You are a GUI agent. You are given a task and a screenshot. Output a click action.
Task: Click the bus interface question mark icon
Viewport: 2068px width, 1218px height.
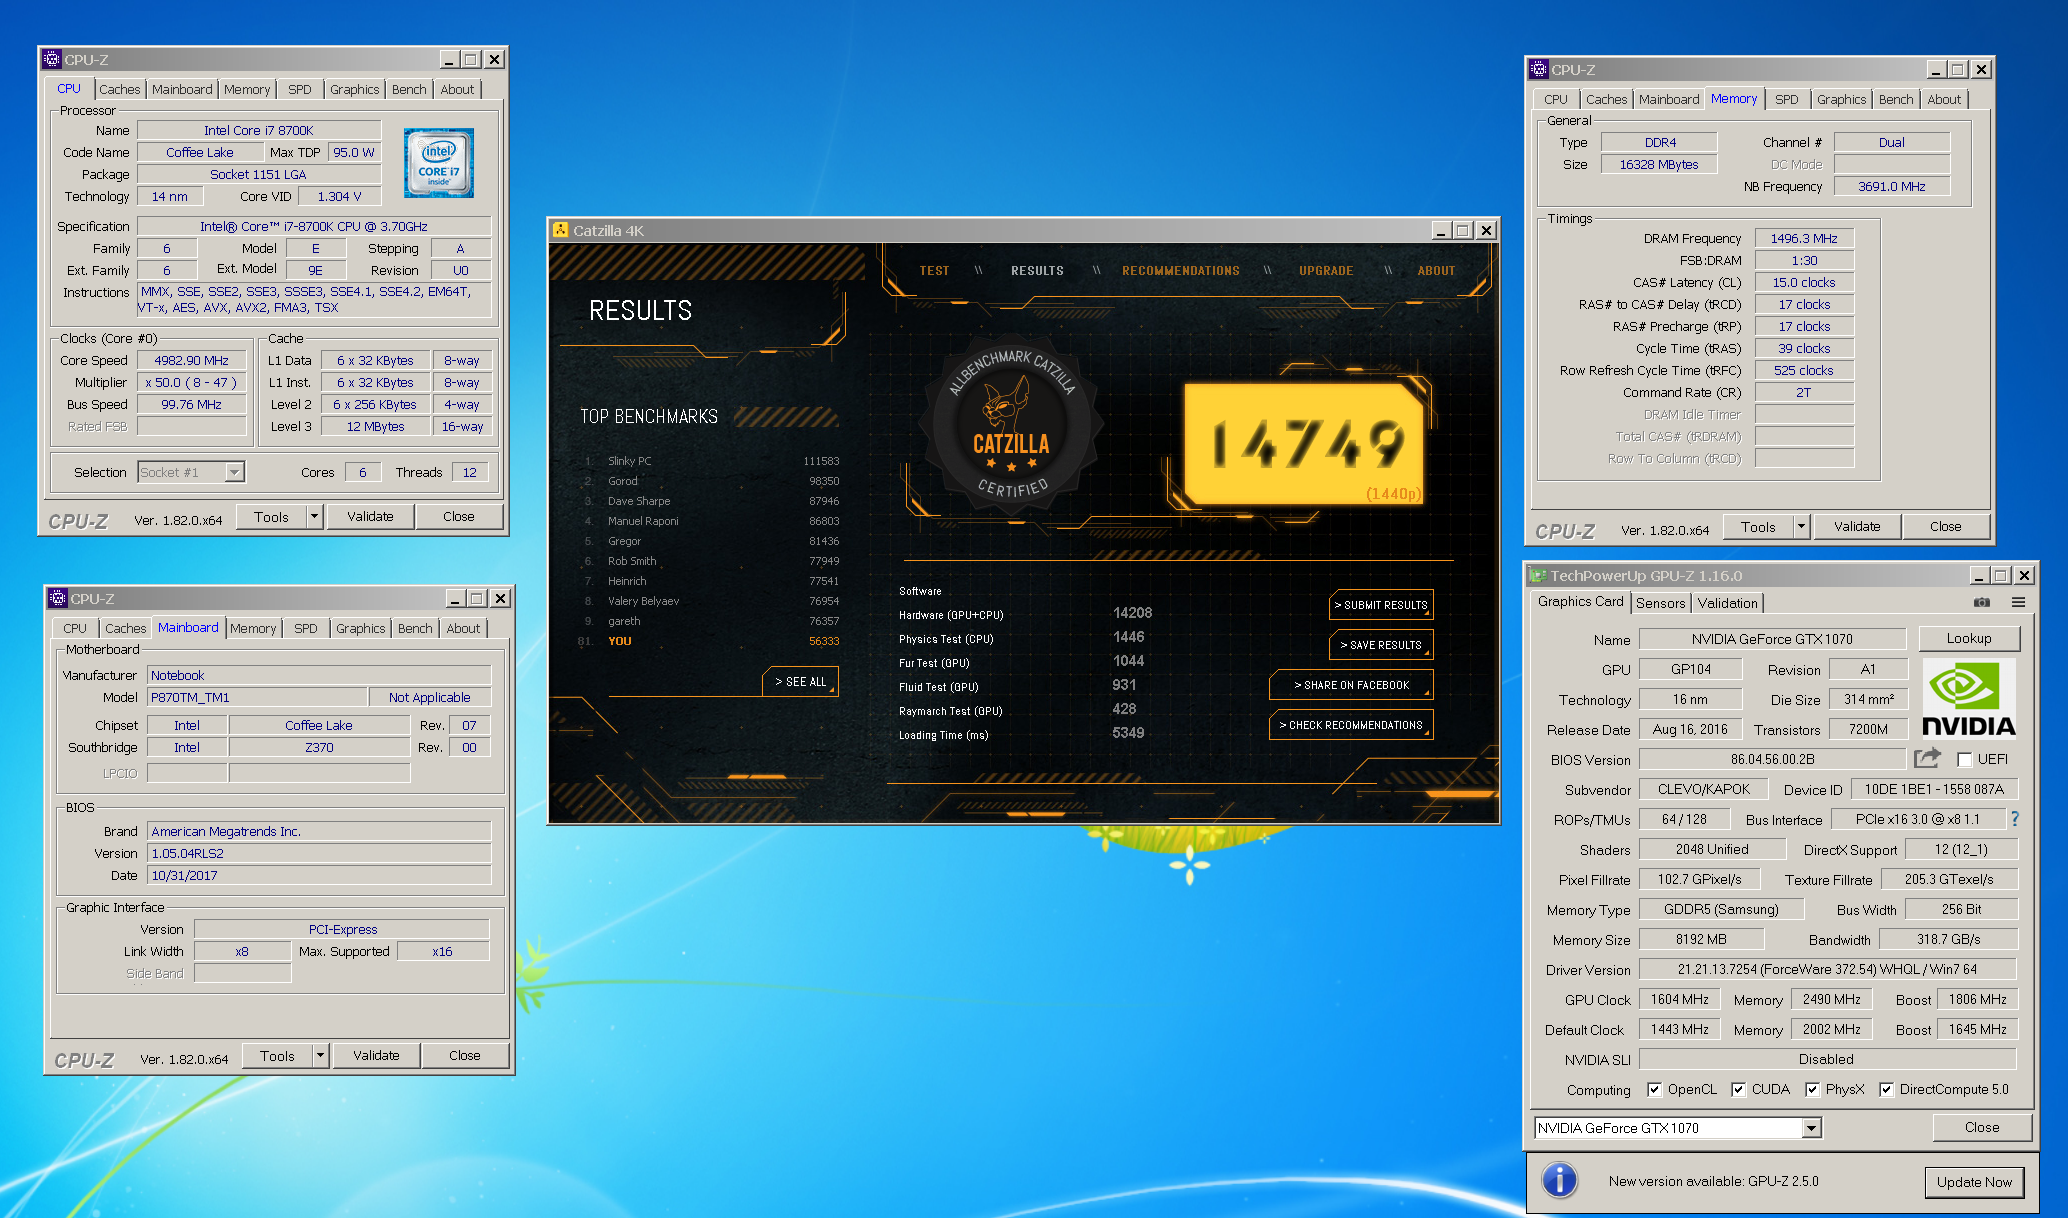(2015, 818)
